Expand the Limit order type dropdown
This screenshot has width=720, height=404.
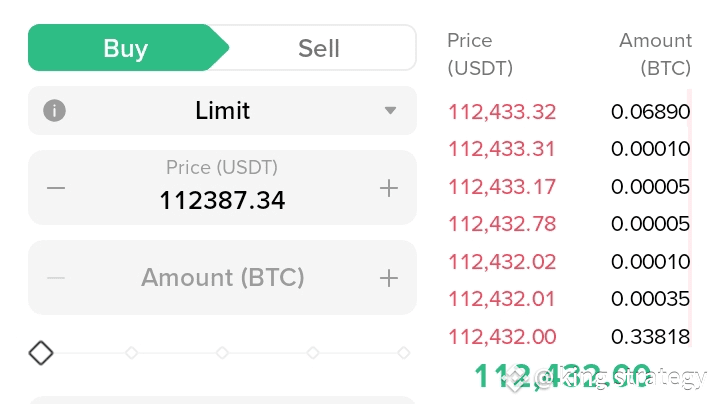(x=222, y=111)
